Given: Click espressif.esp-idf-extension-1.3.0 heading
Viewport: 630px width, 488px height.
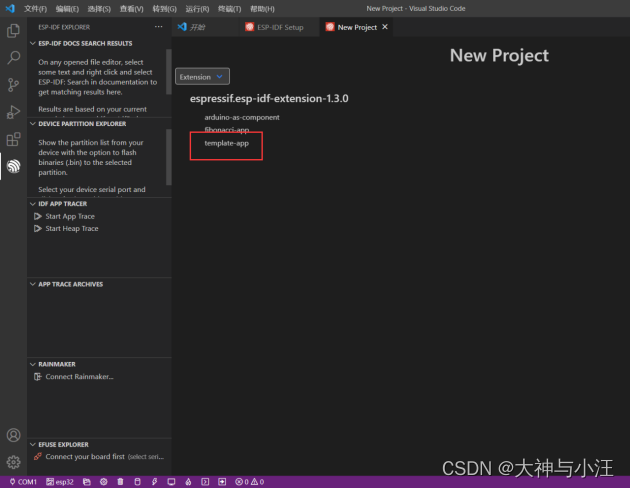Looking at the screenshot, I should pos(269,98).
